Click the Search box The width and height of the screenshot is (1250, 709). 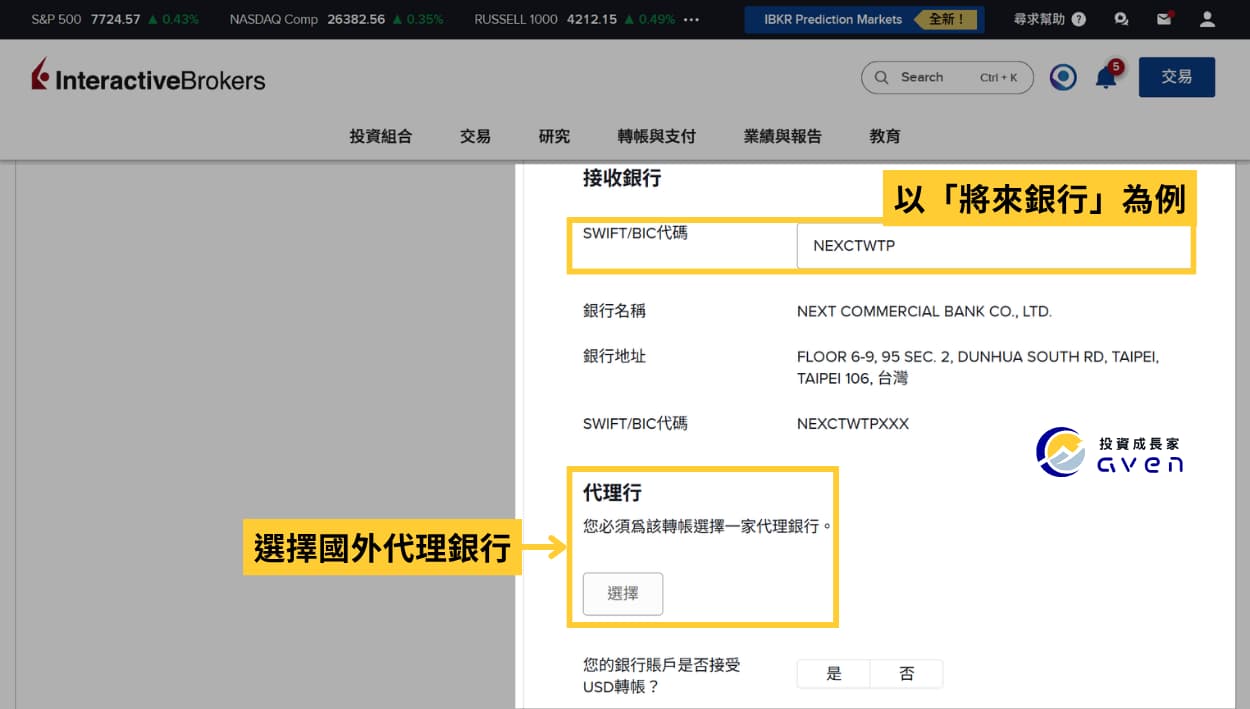click(x=947, y=77)
